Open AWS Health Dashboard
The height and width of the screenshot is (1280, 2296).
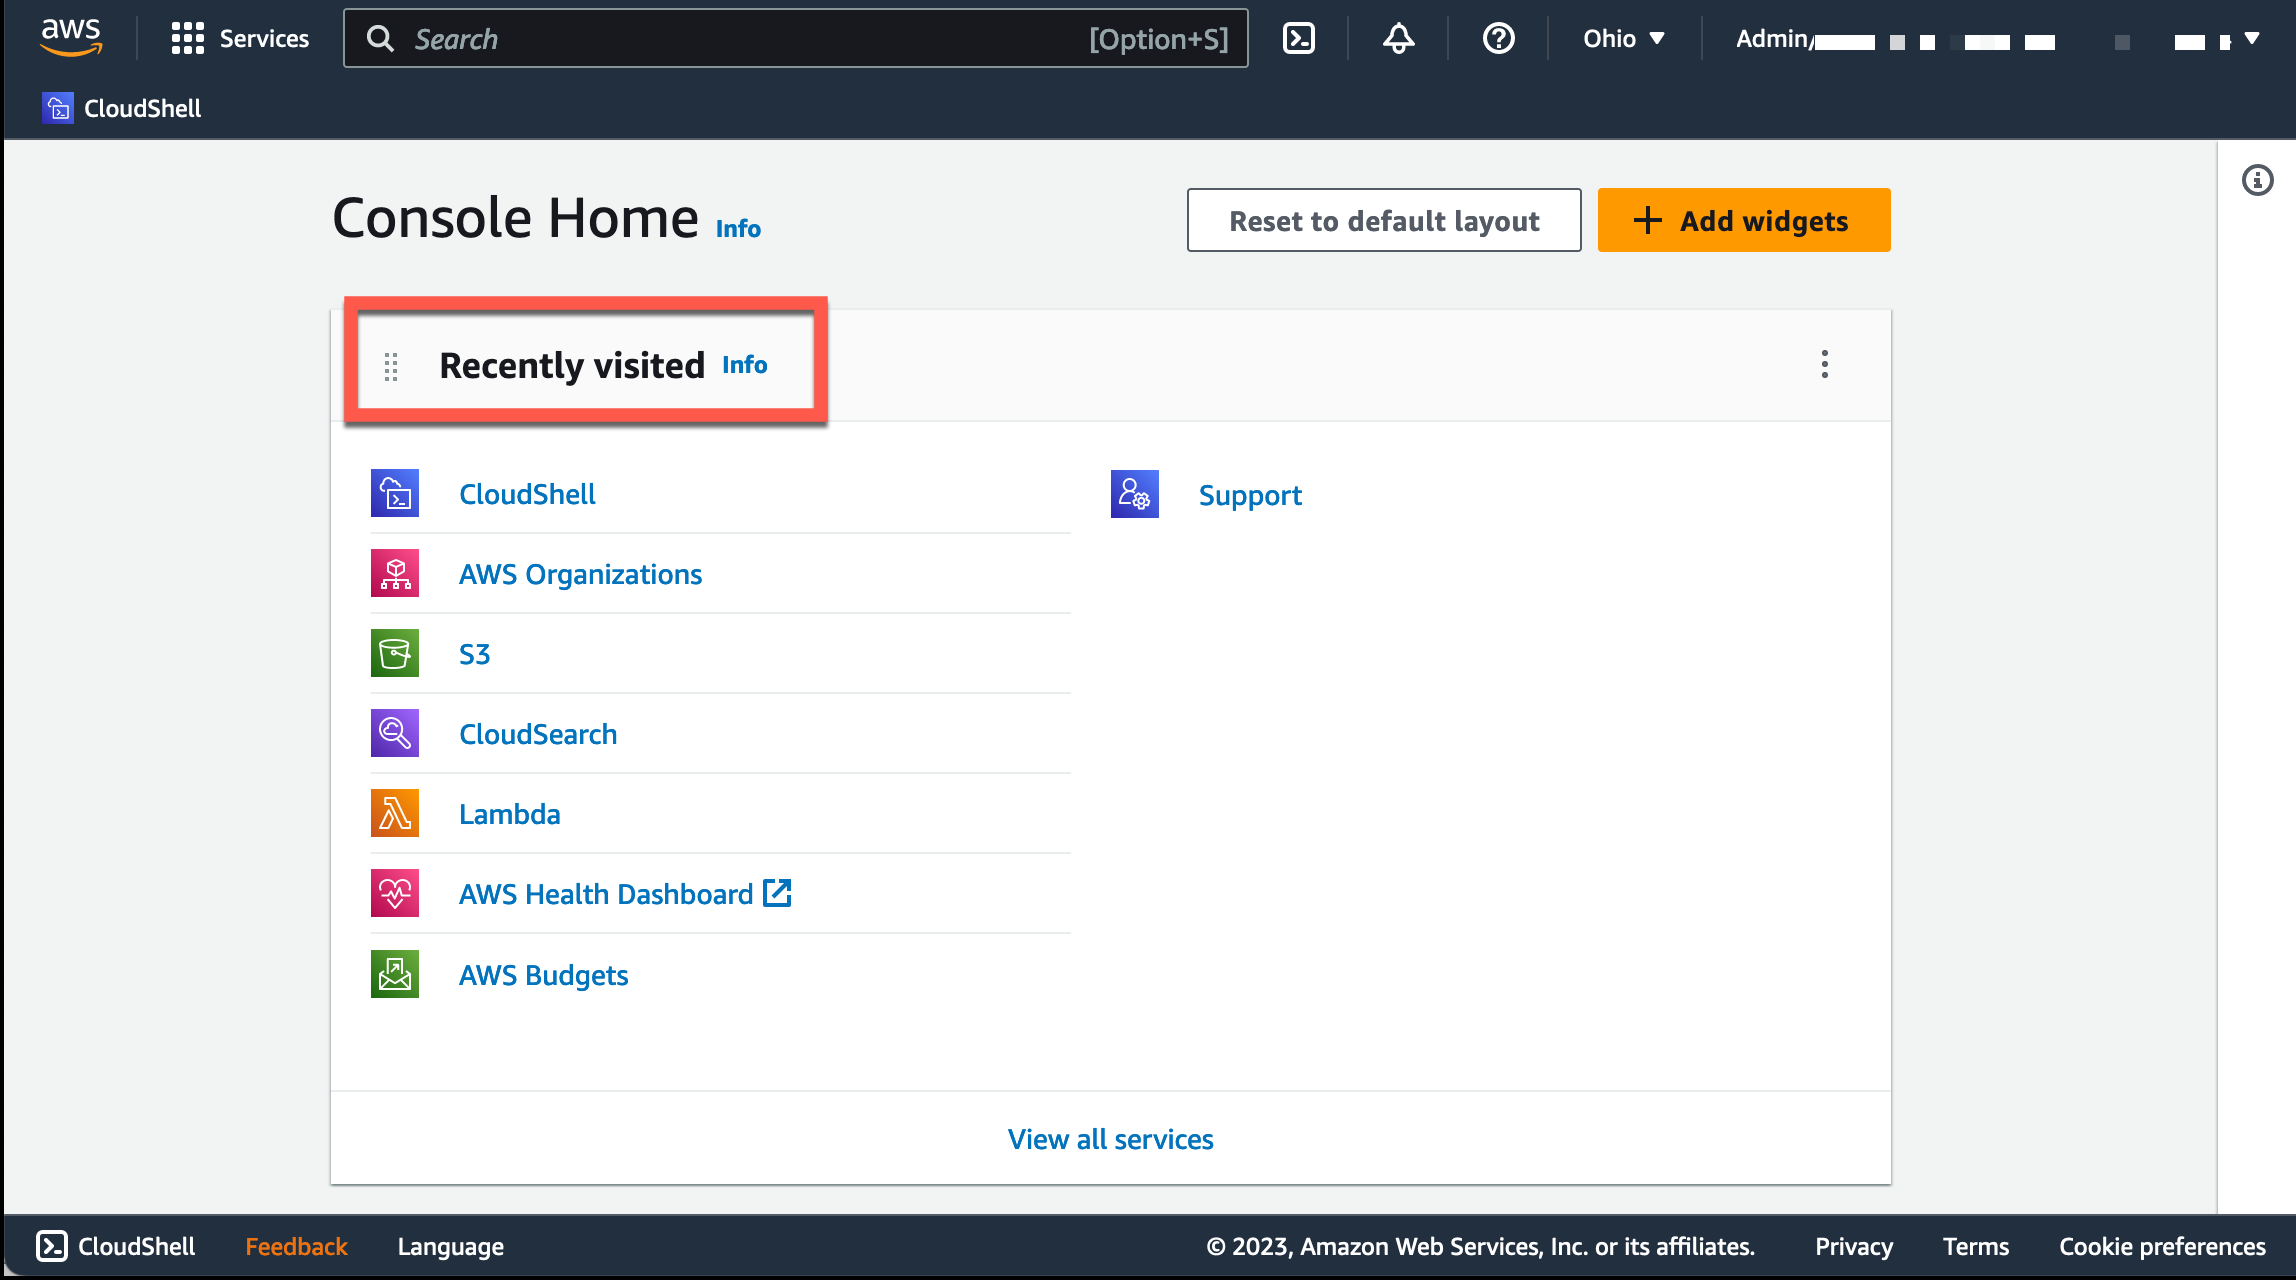click(605, 892)
